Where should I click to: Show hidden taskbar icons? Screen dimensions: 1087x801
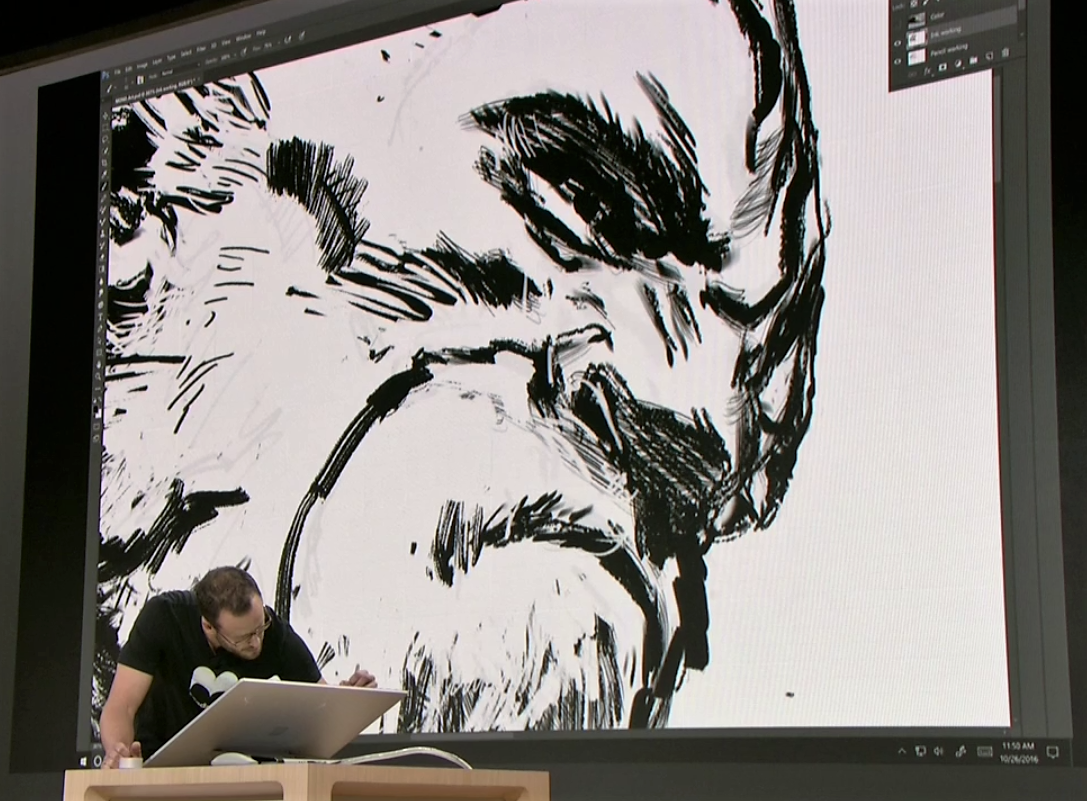click(902, 750)
